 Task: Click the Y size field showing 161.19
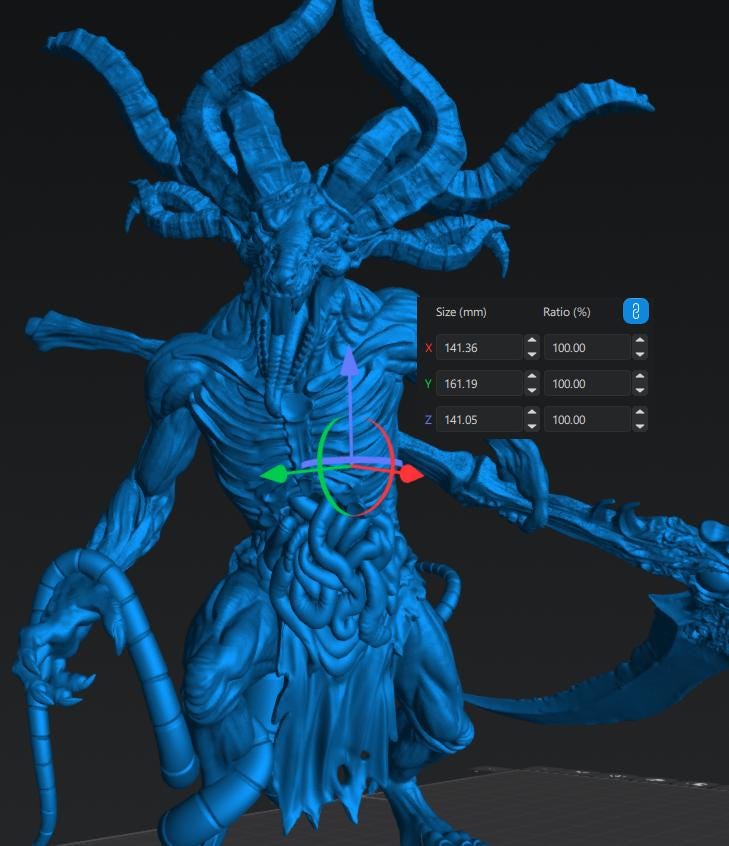[479, 384]
